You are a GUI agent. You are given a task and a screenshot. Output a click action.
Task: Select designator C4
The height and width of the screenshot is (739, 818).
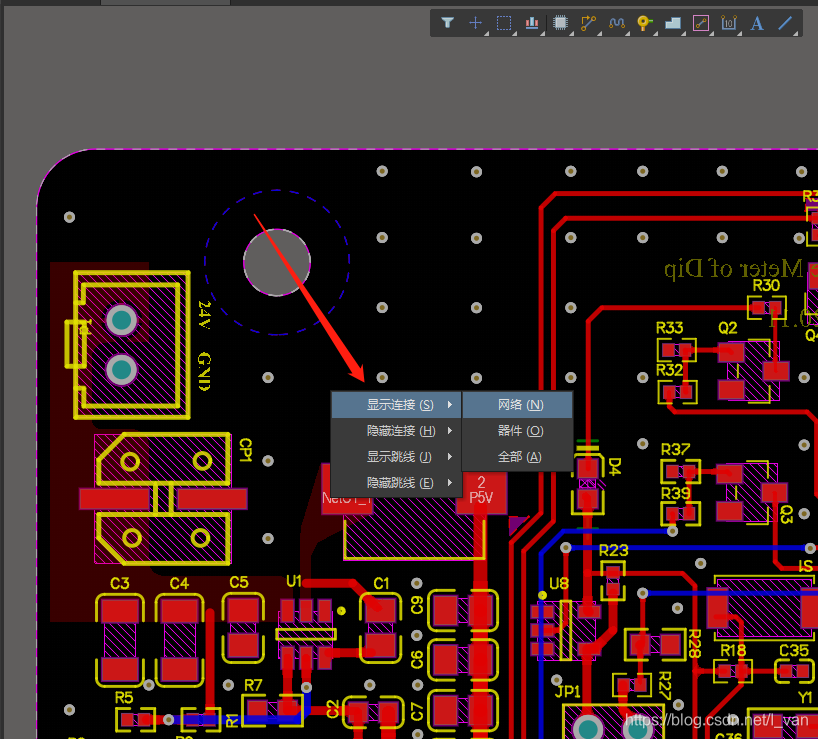tap(179, 583)
